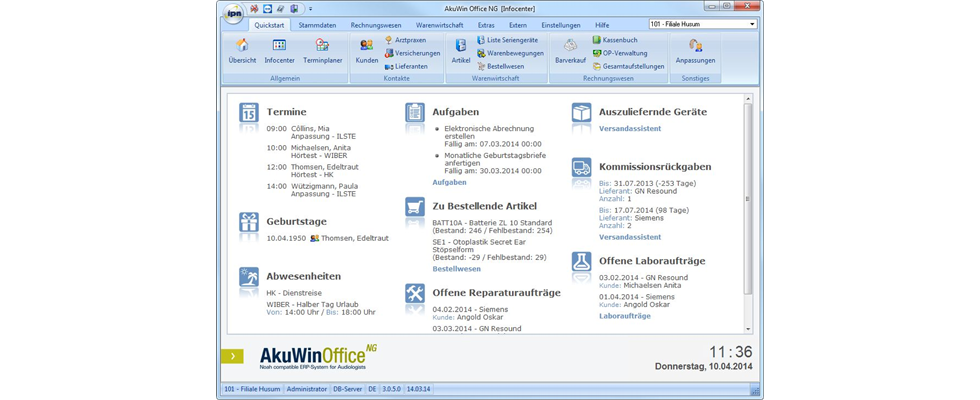Switch to the Stammdaten tab
The image size is (980, 400).
pyautogui.click(x=318, y=26)
